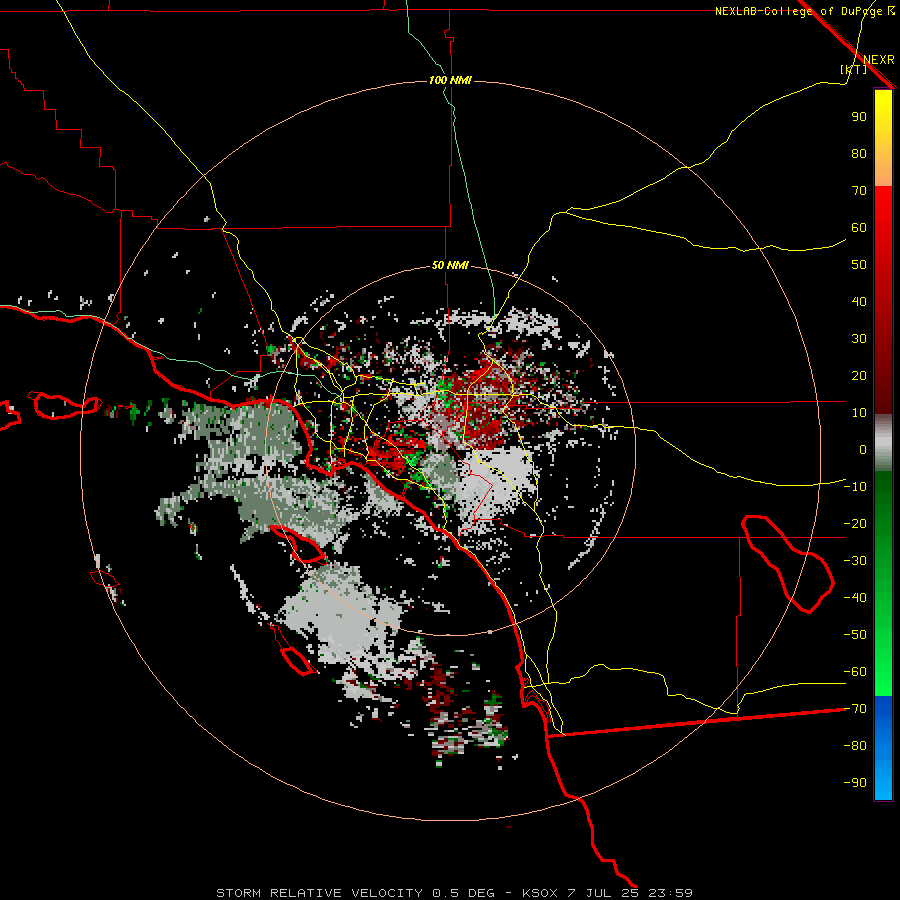Screen dimensions: 900x900
Task: Click the -10 value on the velocity scale
Action: (855, 487)
